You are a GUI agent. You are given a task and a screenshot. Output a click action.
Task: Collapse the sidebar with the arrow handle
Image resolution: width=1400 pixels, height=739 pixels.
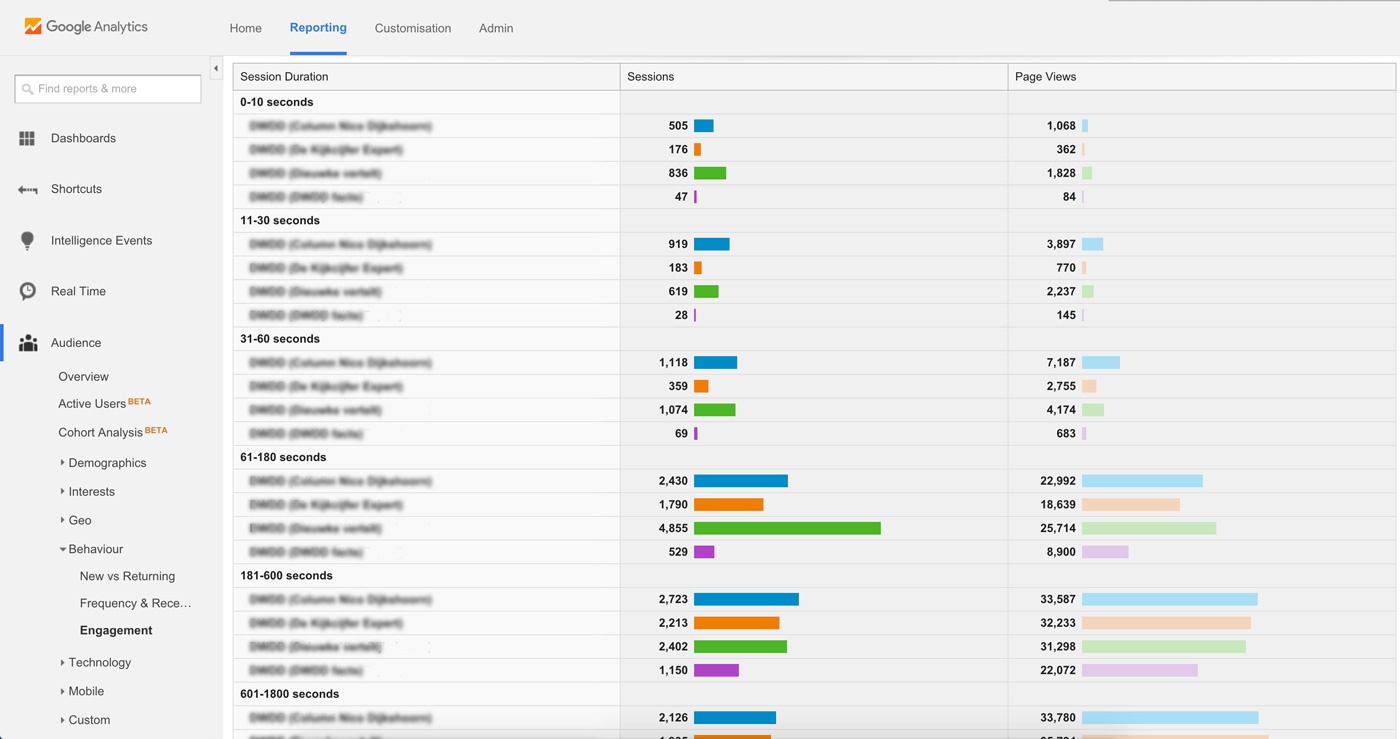(x=216, y=68)
